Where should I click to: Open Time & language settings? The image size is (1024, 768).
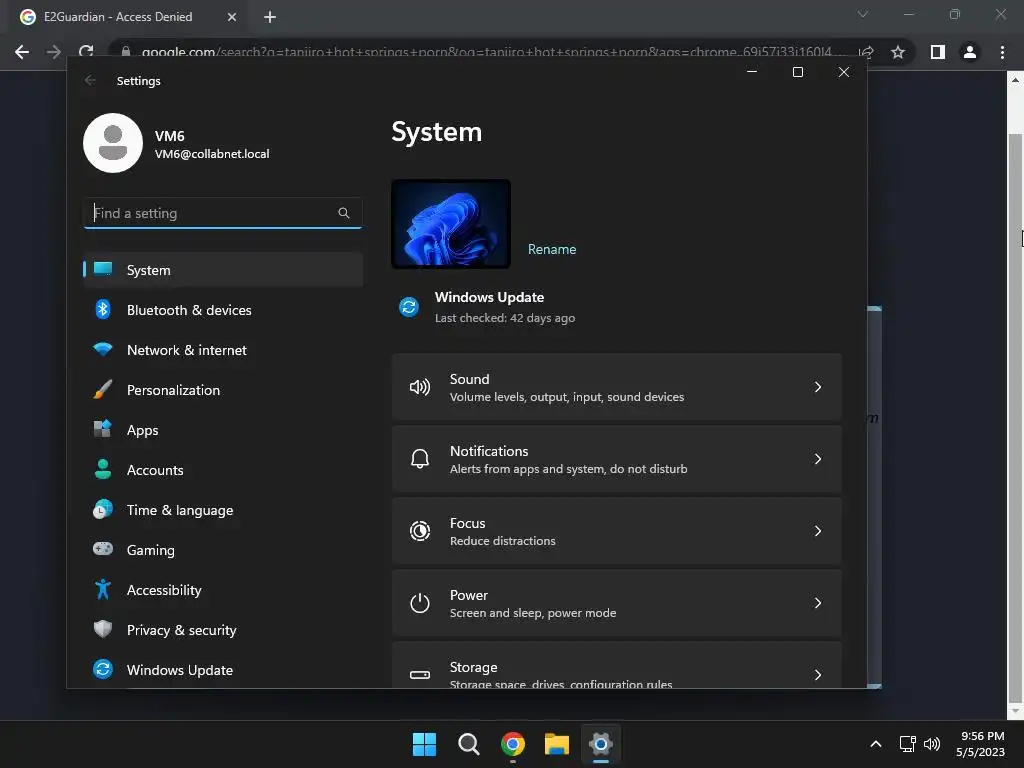[223, 510]
